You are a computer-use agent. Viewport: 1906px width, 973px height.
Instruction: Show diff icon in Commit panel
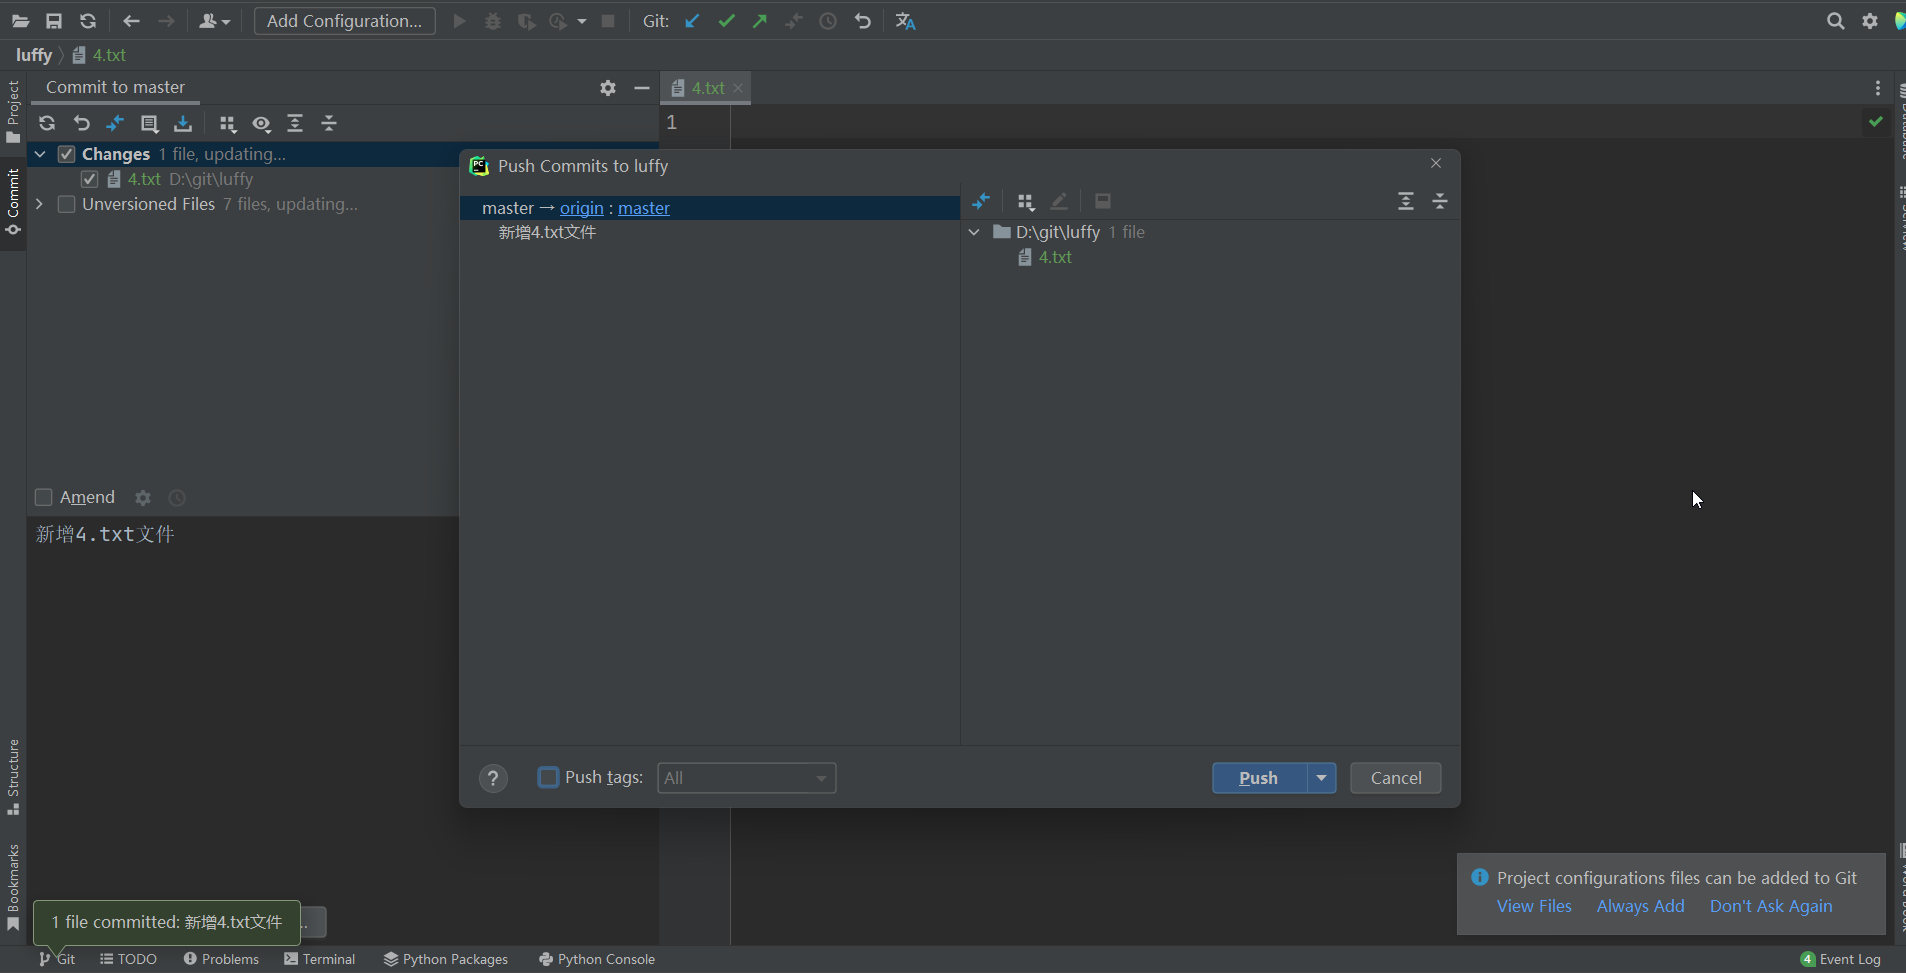(115, 123)
